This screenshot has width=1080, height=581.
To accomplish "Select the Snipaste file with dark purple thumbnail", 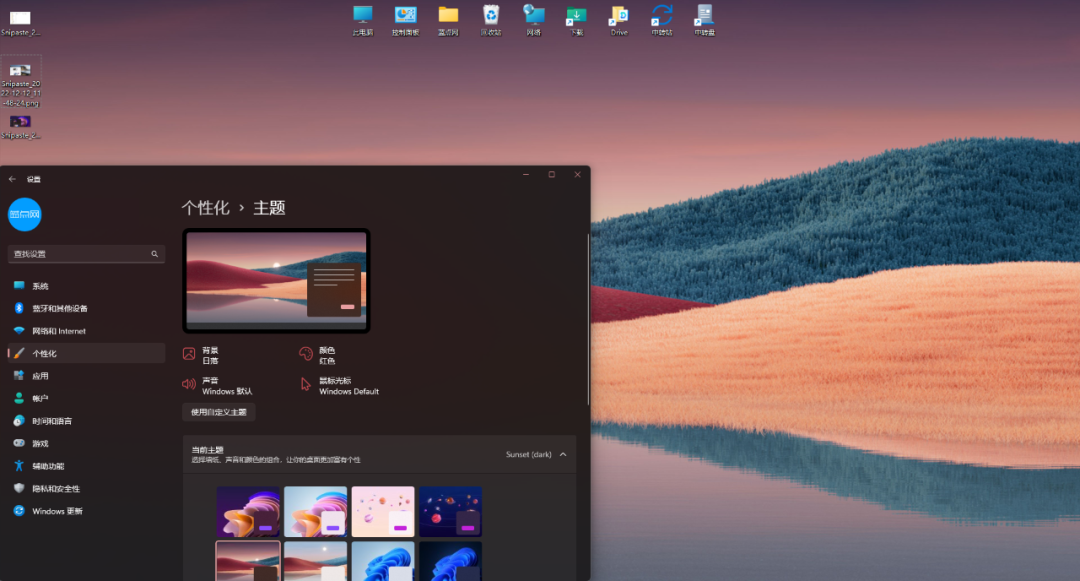I will [20, 127].
